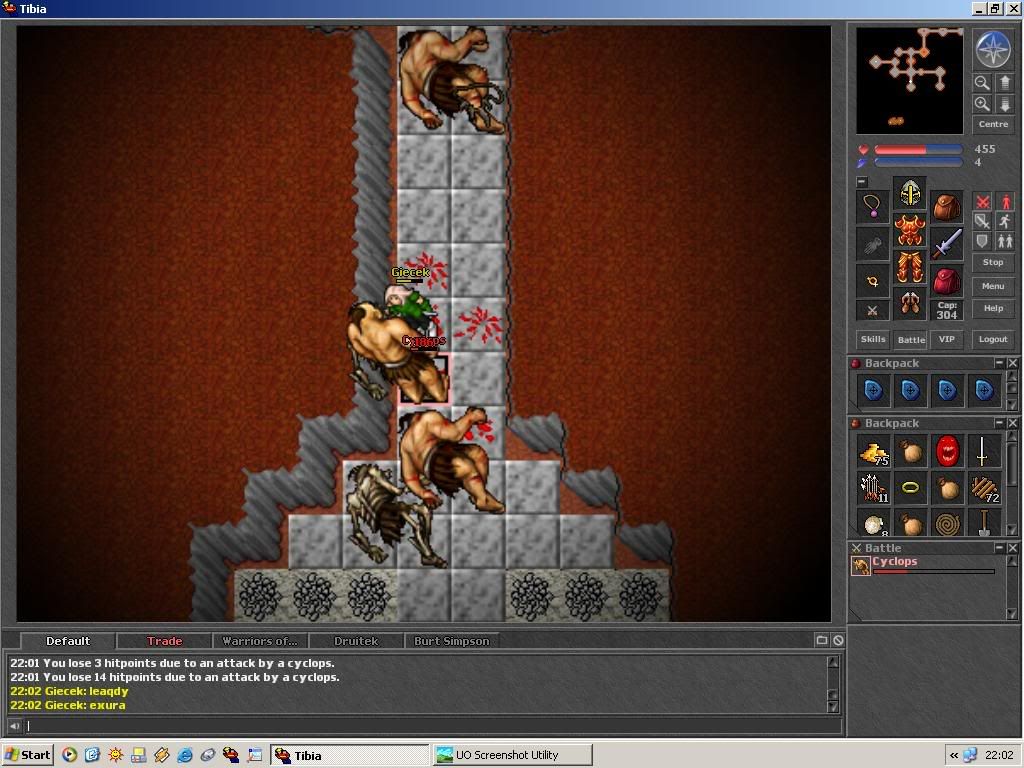Click the Logout button
This screenshot has height=768, width=1024.
click(993, 339)
